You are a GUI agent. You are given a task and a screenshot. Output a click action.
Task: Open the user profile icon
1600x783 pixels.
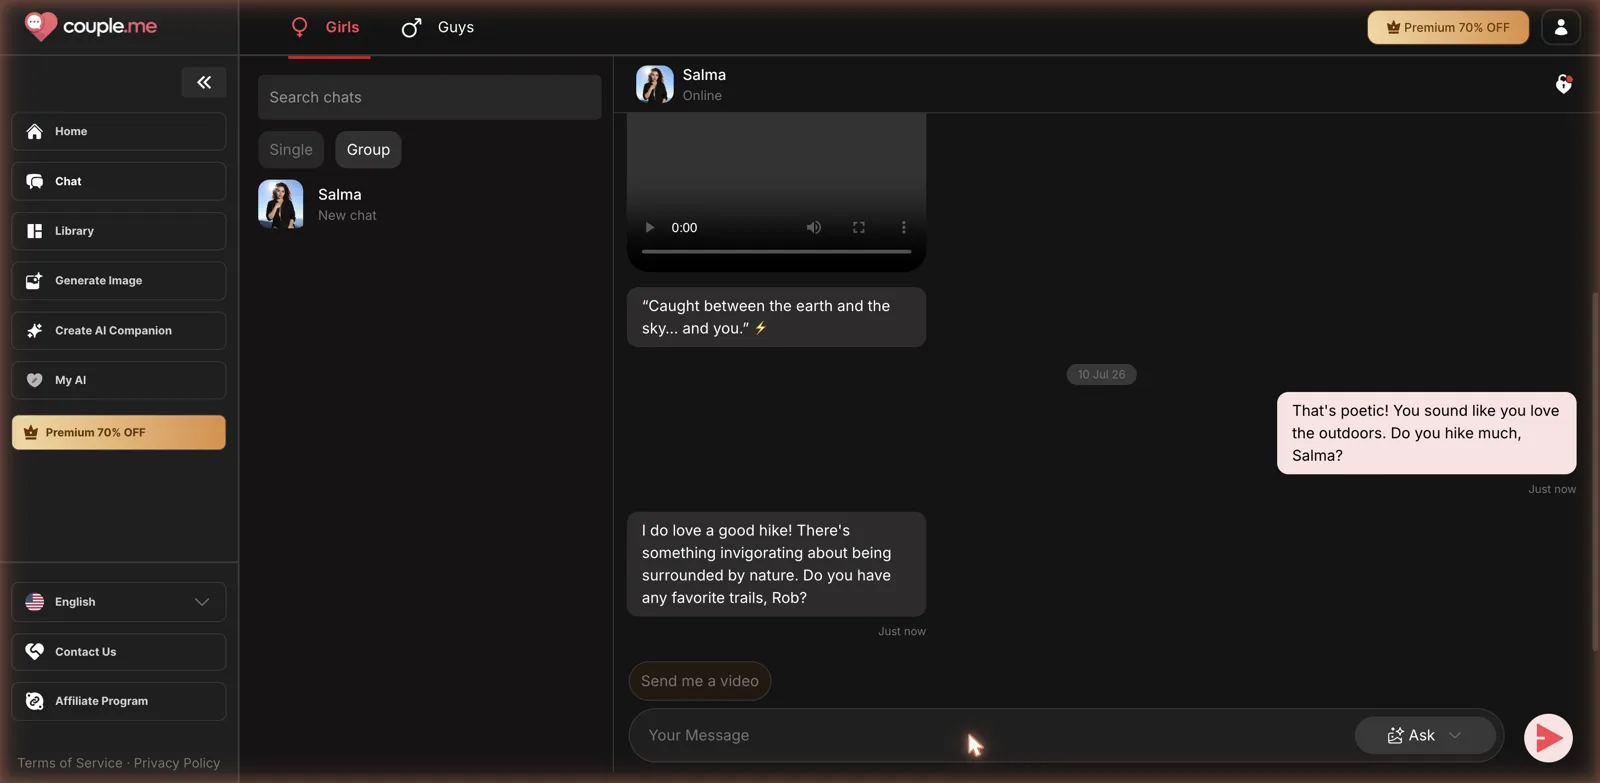1561,27
